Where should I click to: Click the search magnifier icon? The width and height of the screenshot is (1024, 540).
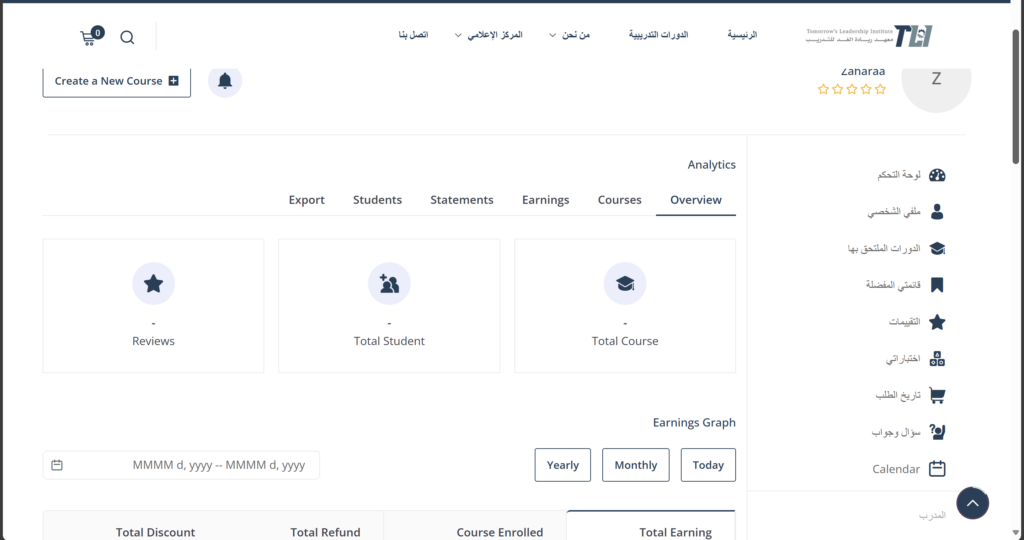[x=127, y=37]
